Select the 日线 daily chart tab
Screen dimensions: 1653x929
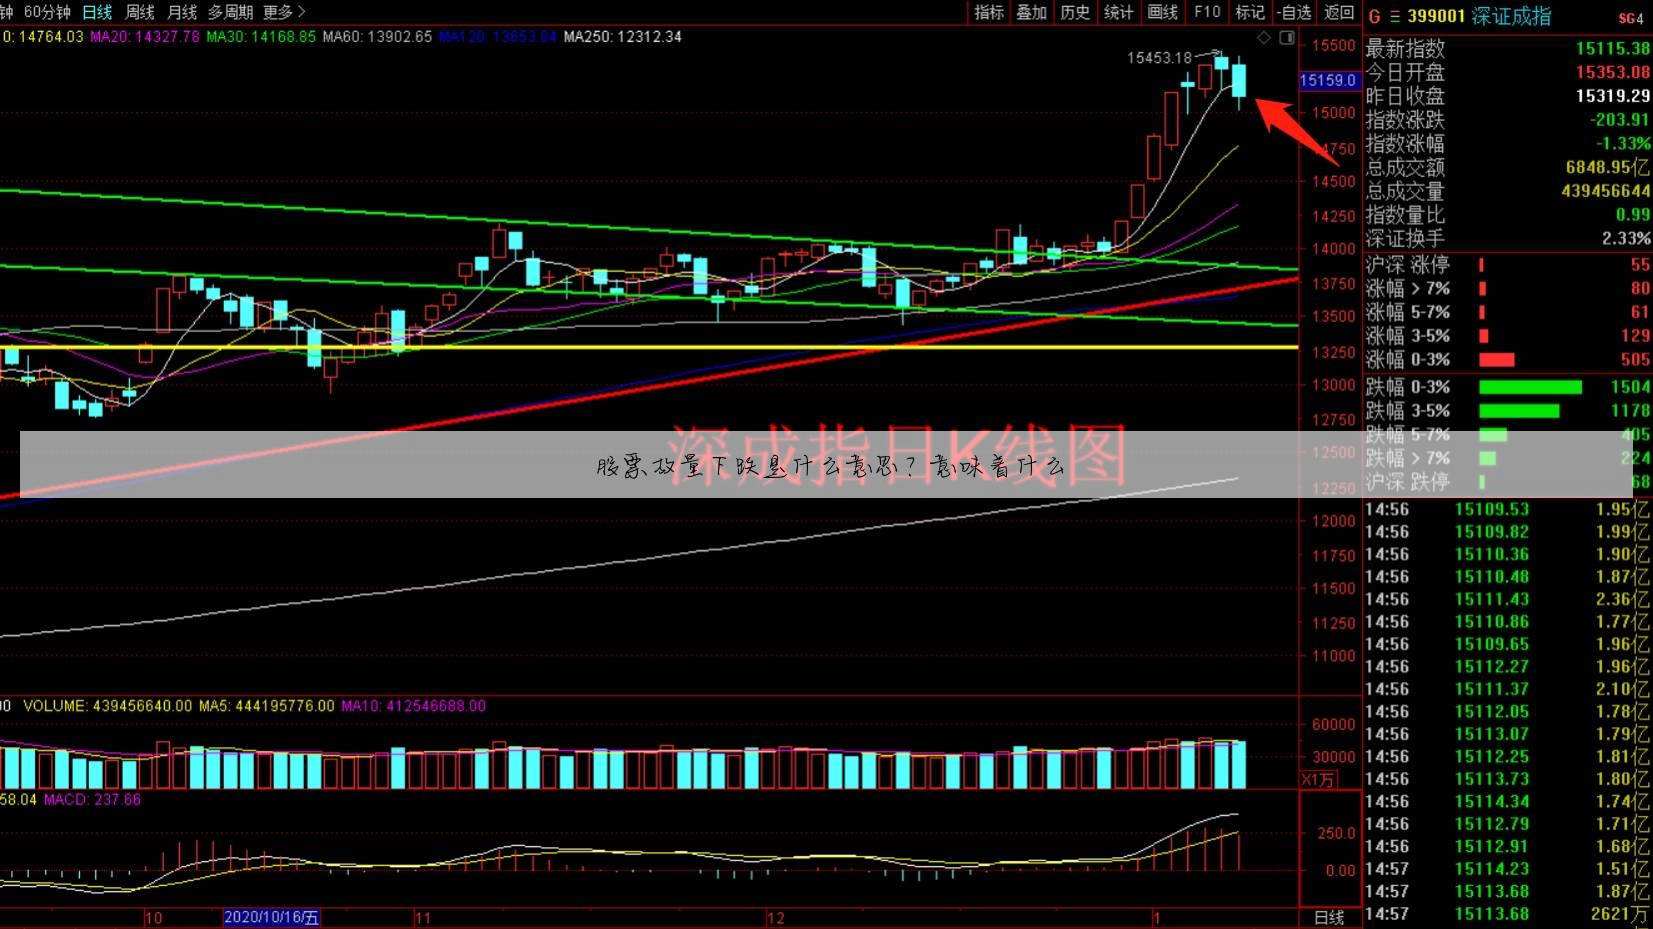click(97, 12)
